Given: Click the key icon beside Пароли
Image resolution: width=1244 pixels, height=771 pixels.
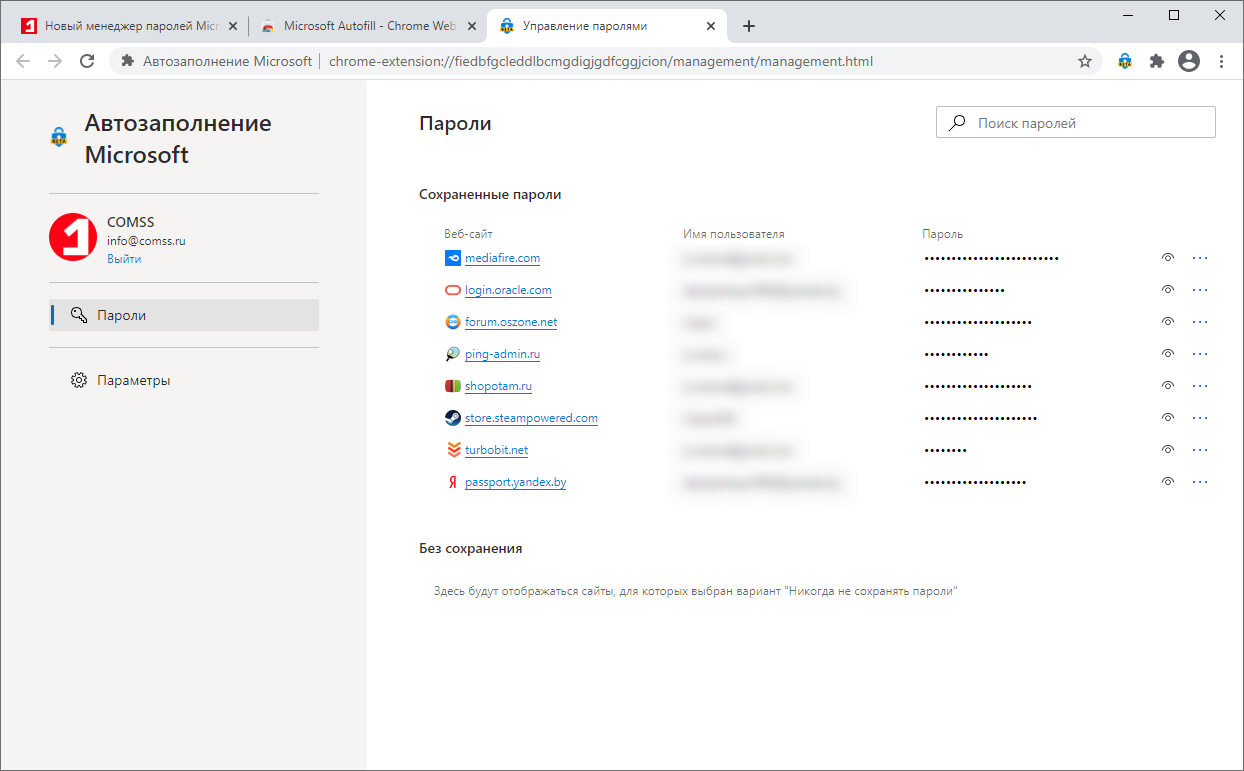Looking at the screenshot, I should coord(79,315).
